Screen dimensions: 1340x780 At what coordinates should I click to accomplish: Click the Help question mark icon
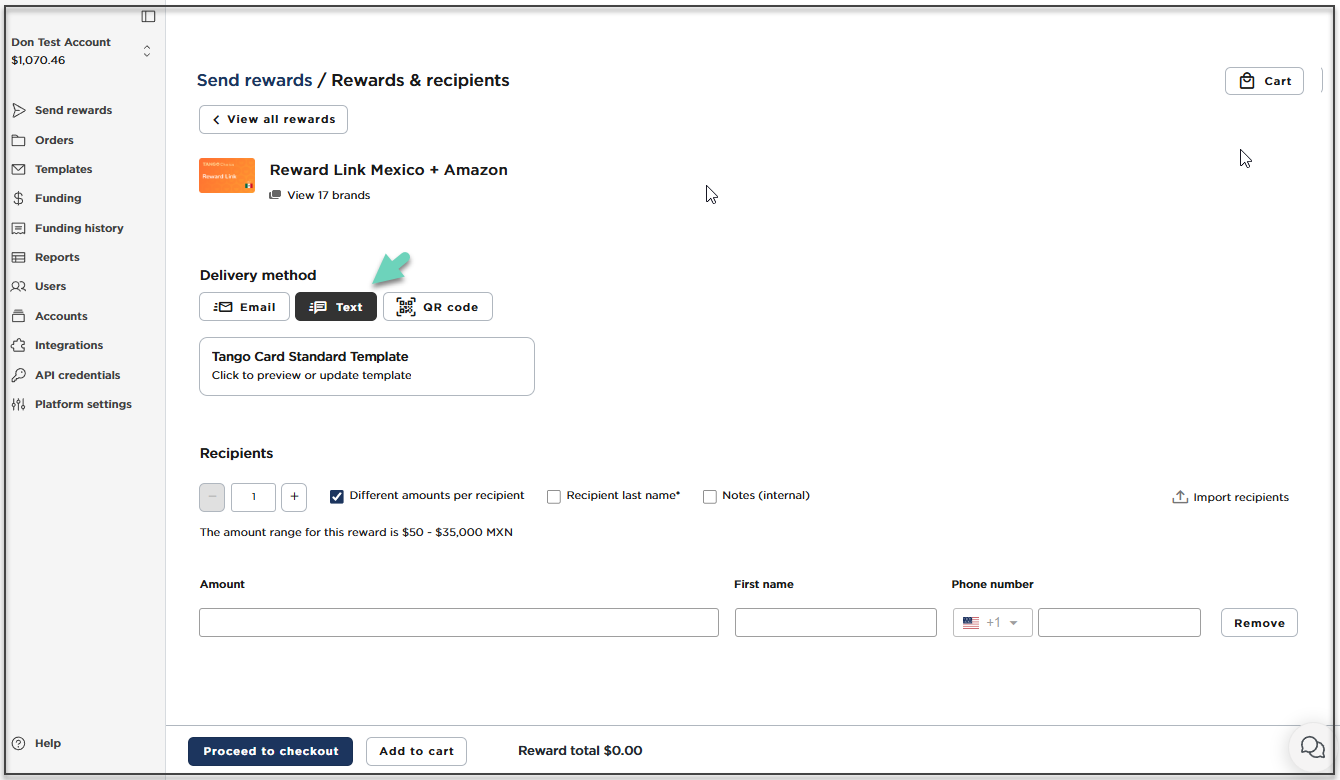pyautogui.click(x=18, y=743)
